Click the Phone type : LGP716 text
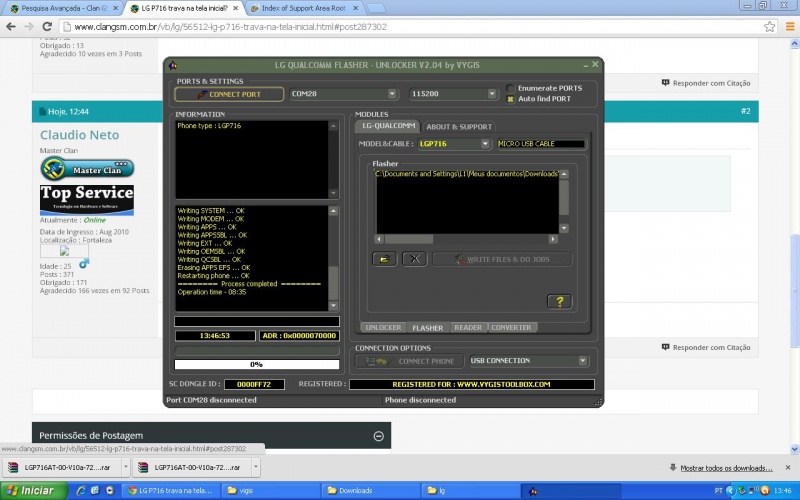 (209, 126)
